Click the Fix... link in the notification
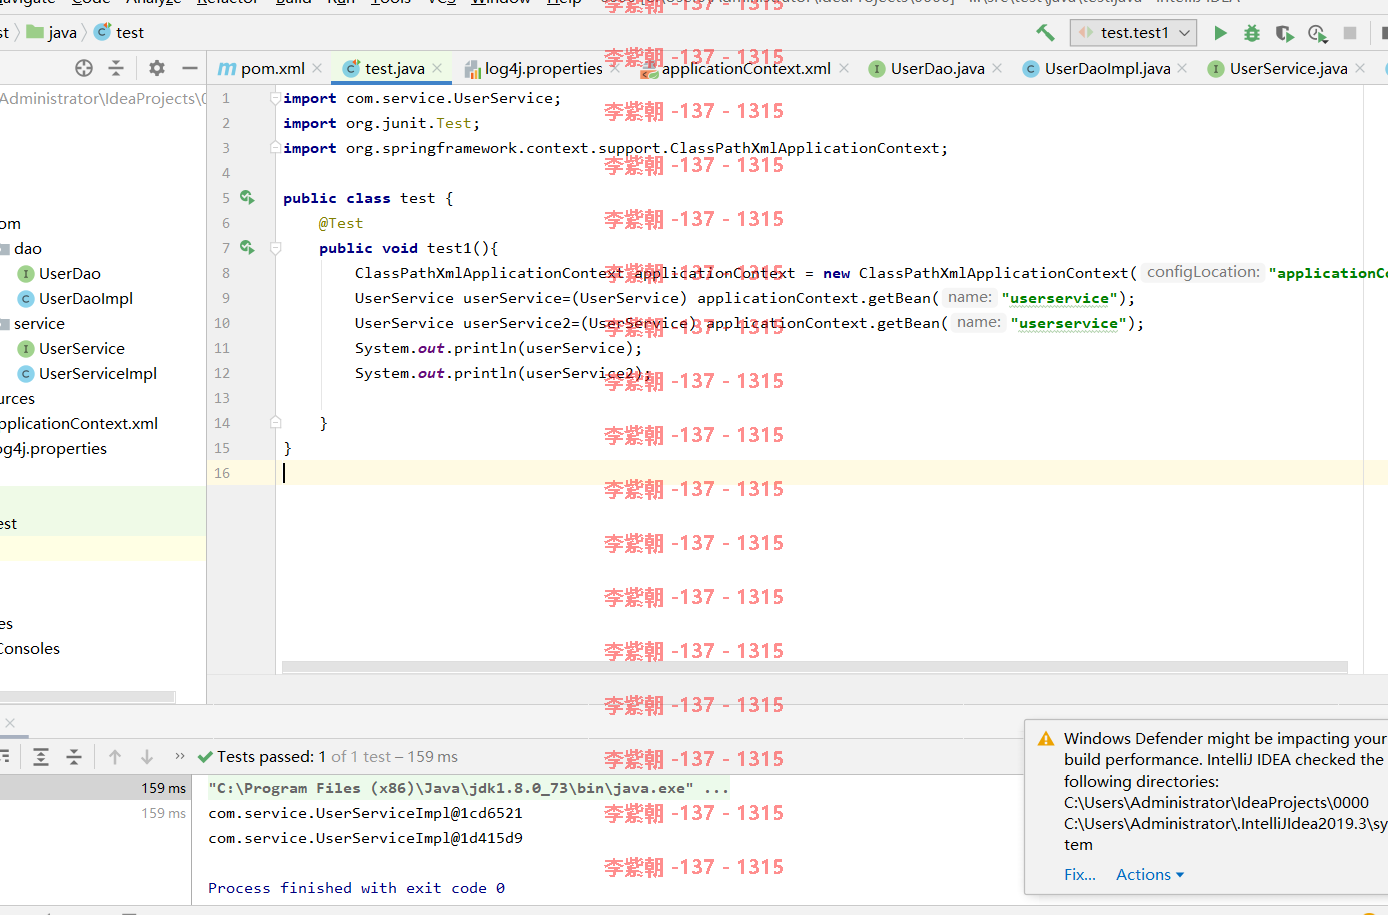1388x915 pixels. pyautogui.click(x=1080, y=874)
